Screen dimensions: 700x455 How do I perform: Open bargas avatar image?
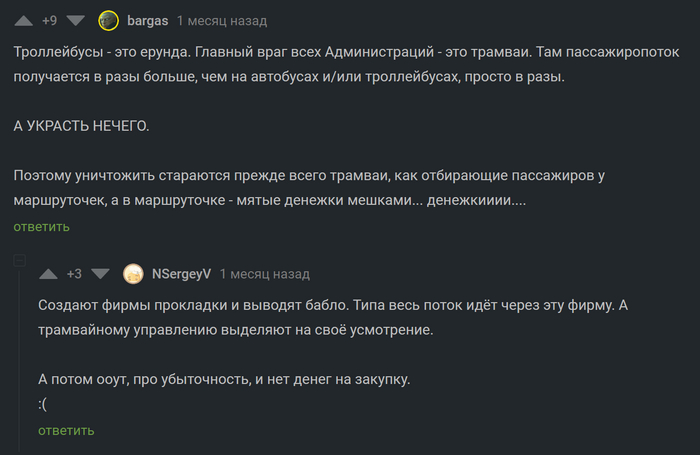tap(109, 20)
